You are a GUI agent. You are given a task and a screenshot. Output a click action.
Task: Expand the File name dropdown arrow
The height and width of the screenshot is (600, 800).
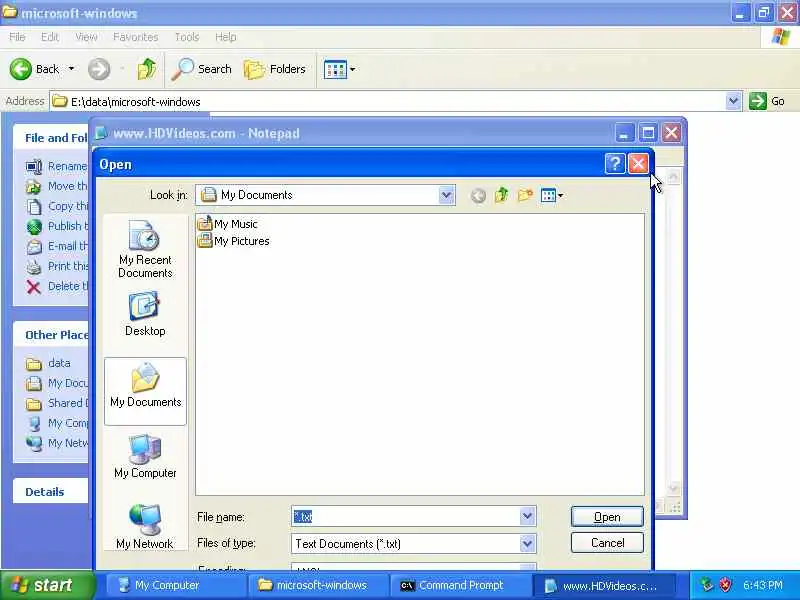528,516
